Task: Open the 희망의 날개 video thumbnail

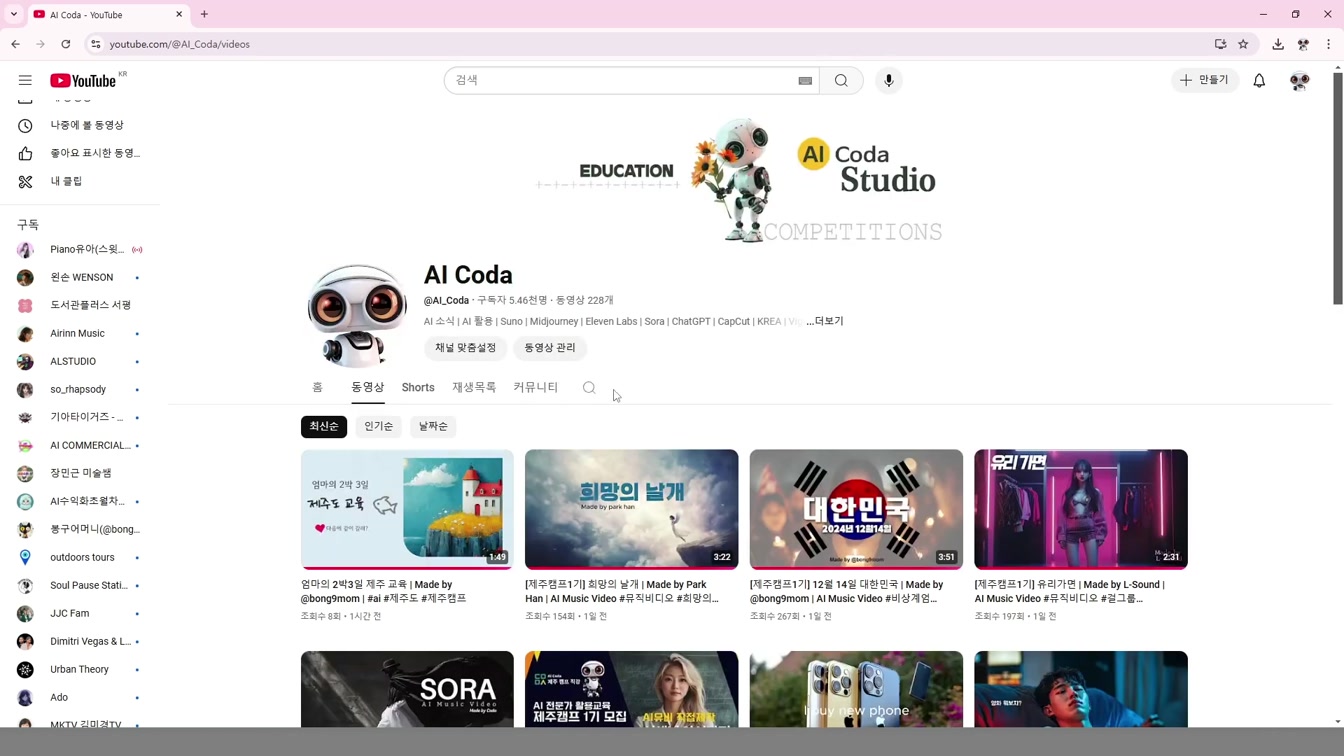Action: click(632, 509)
